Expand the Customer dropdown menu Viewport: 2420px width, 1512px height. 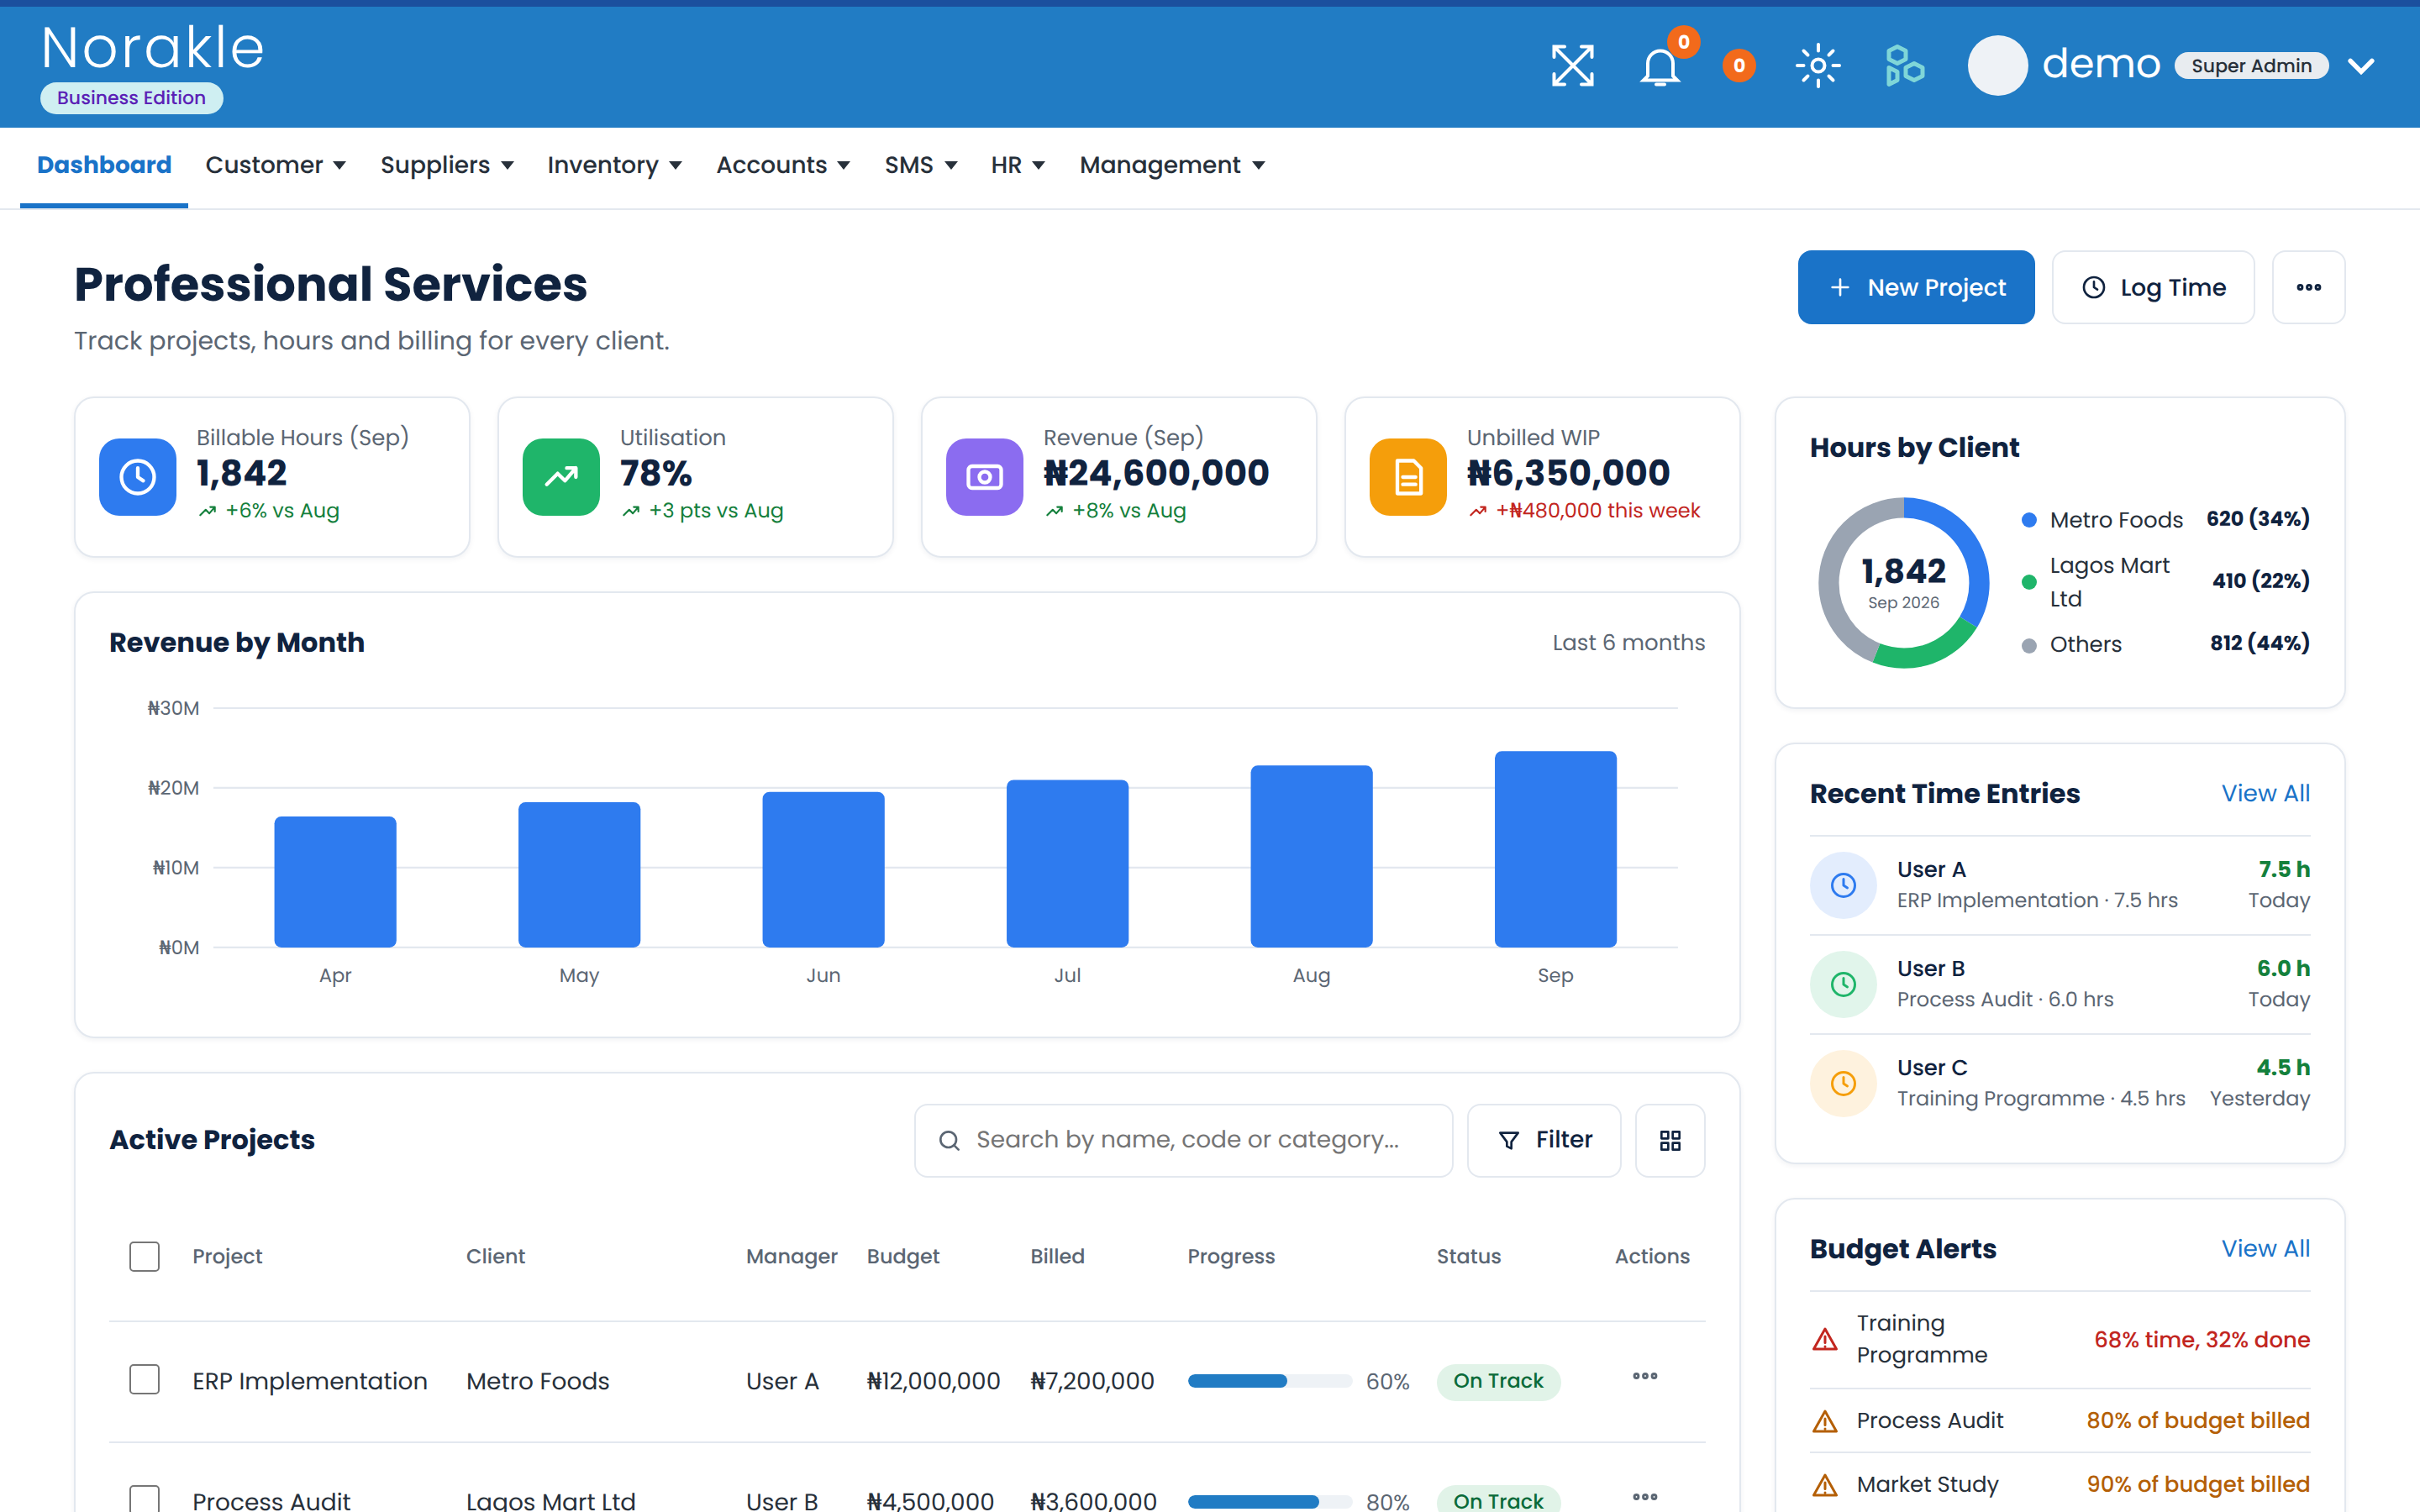[276, 165]
